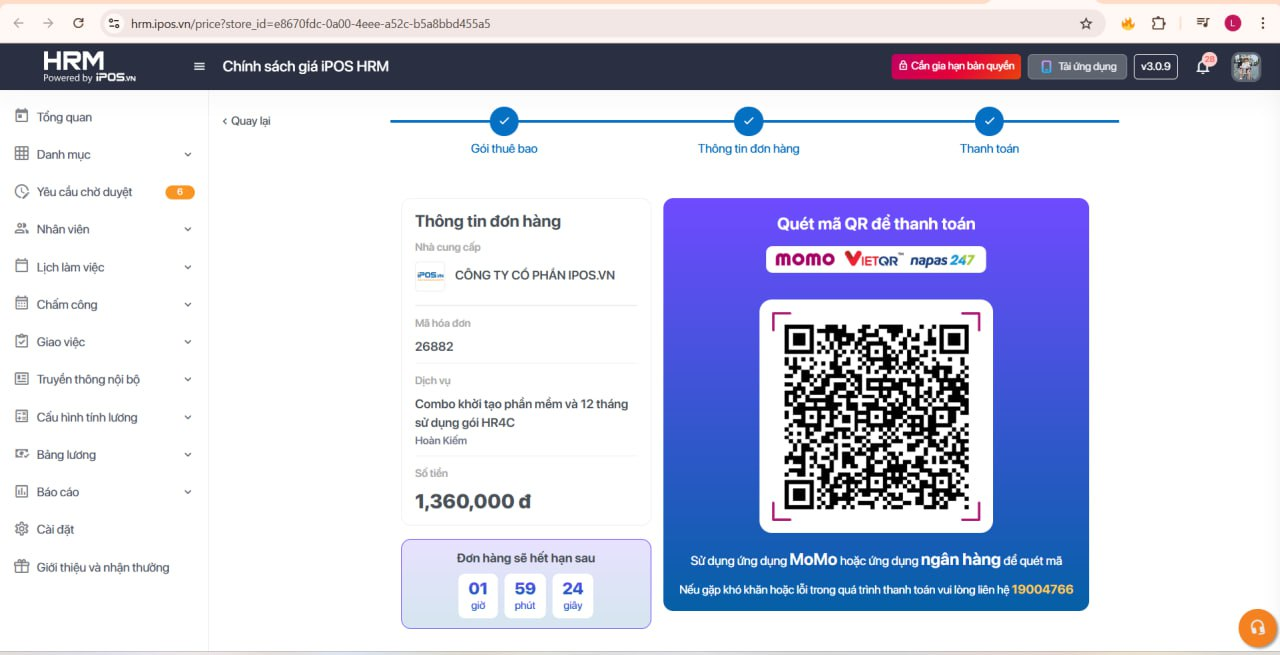Click the site information icon in address bar
1280x655 pixels.
tap(114, 23)
